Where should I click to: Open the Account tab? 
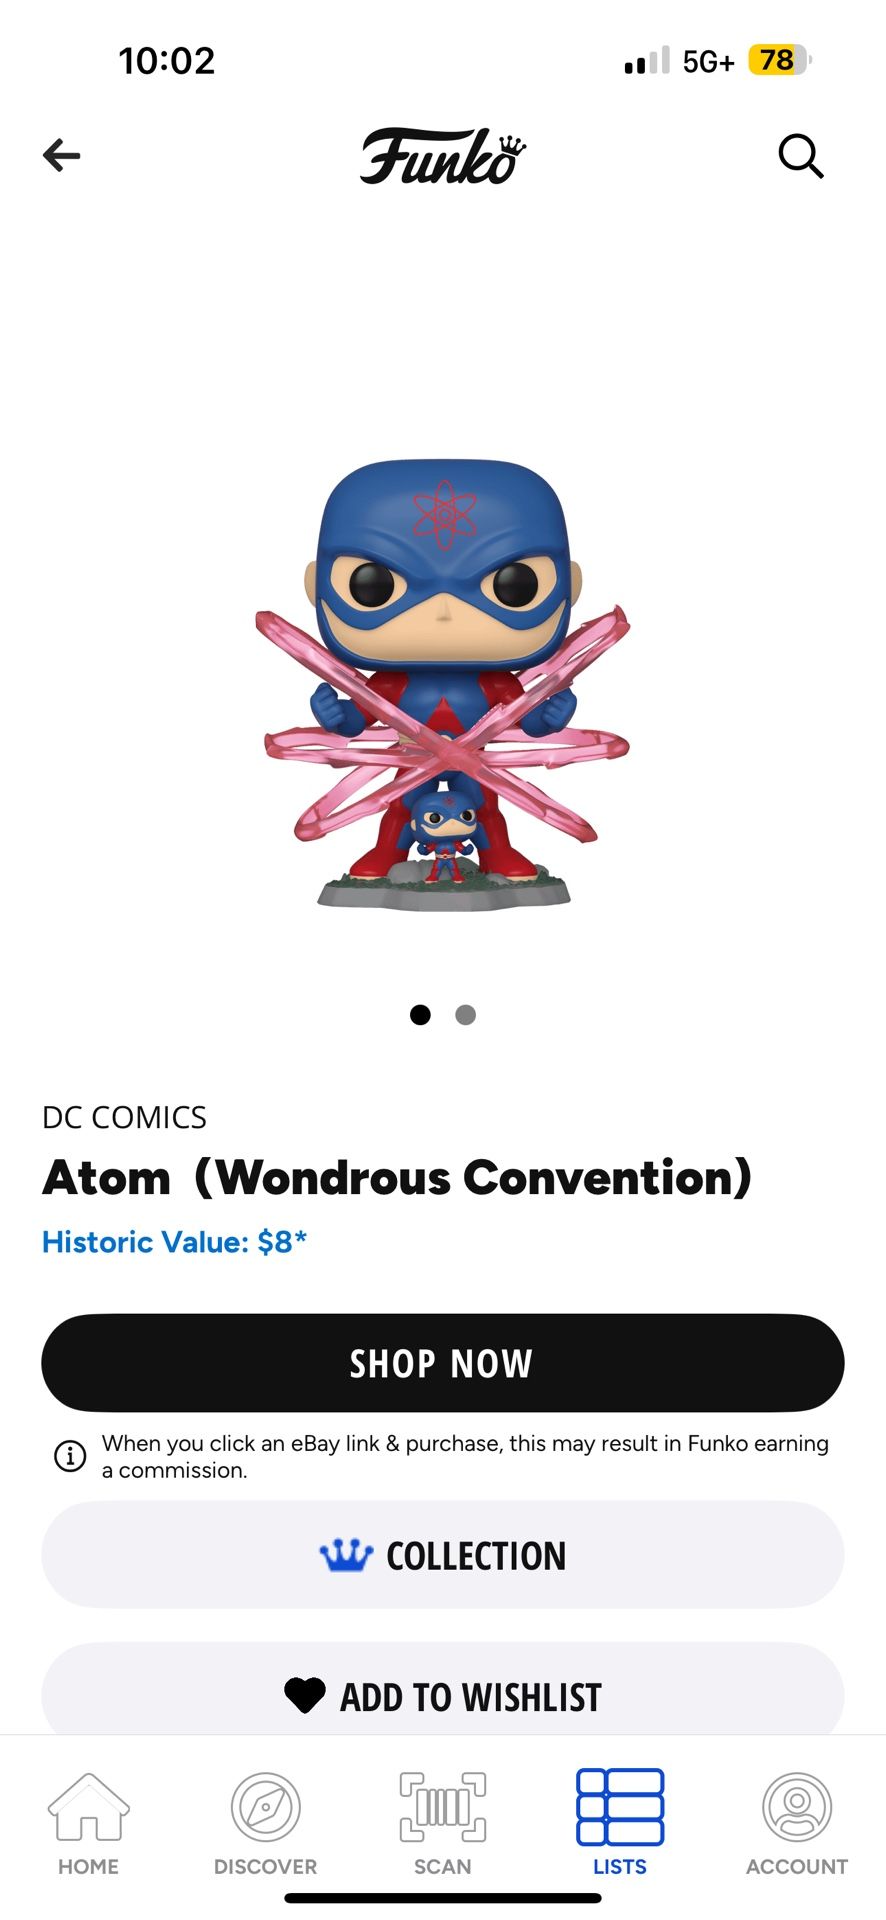(x=797, y=1824)
